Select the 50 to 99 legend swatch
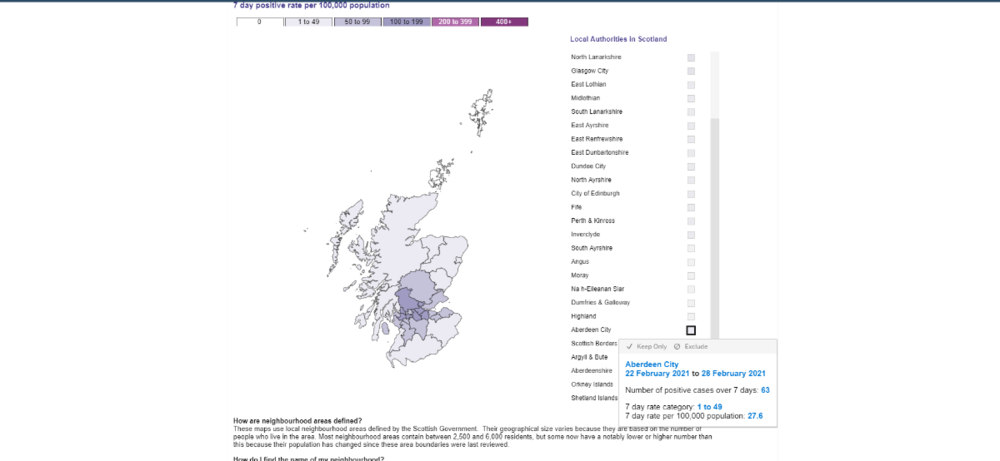 (357, 21)
